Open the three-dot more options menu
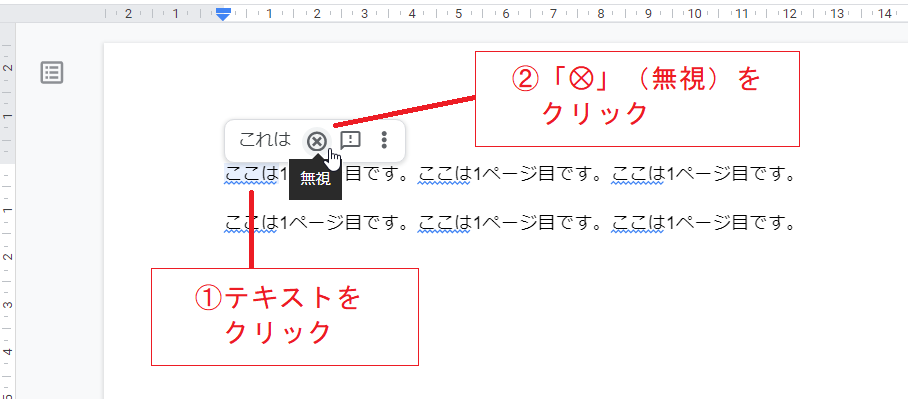 click(x=383, y=140)
